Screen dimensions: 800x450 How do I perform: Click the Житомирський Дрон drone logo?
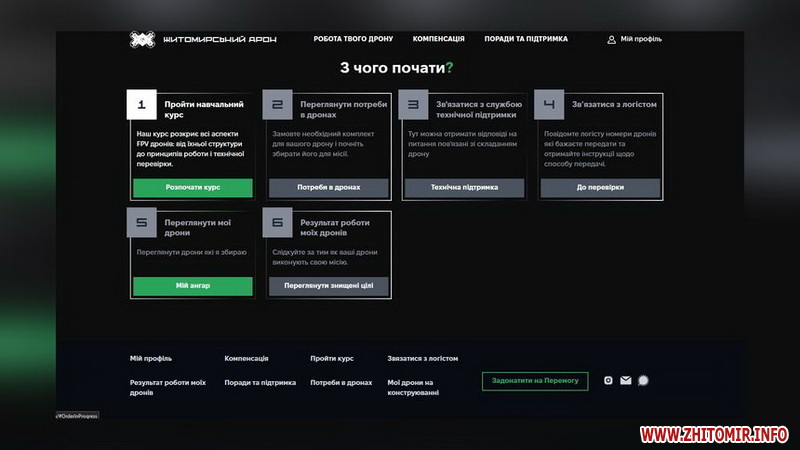pos(142,39)
